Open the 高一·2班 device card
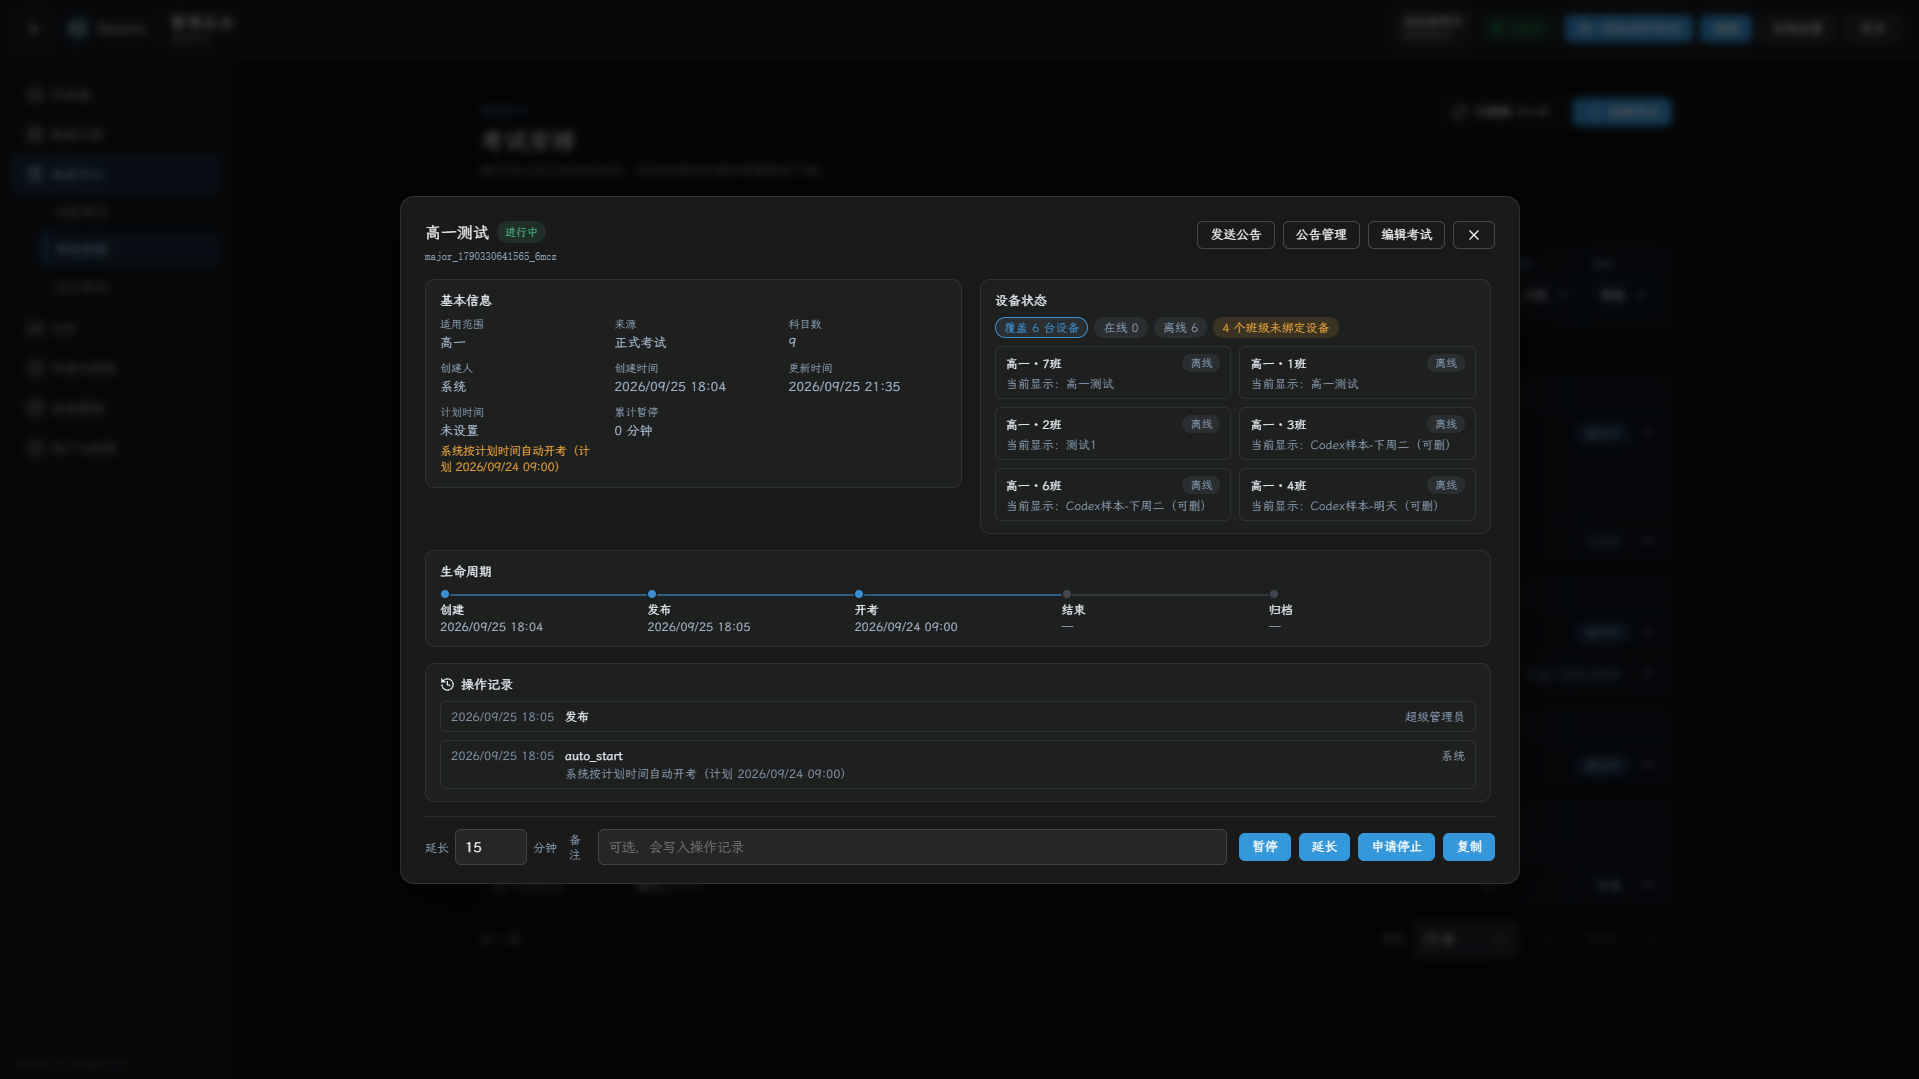 1113,434
